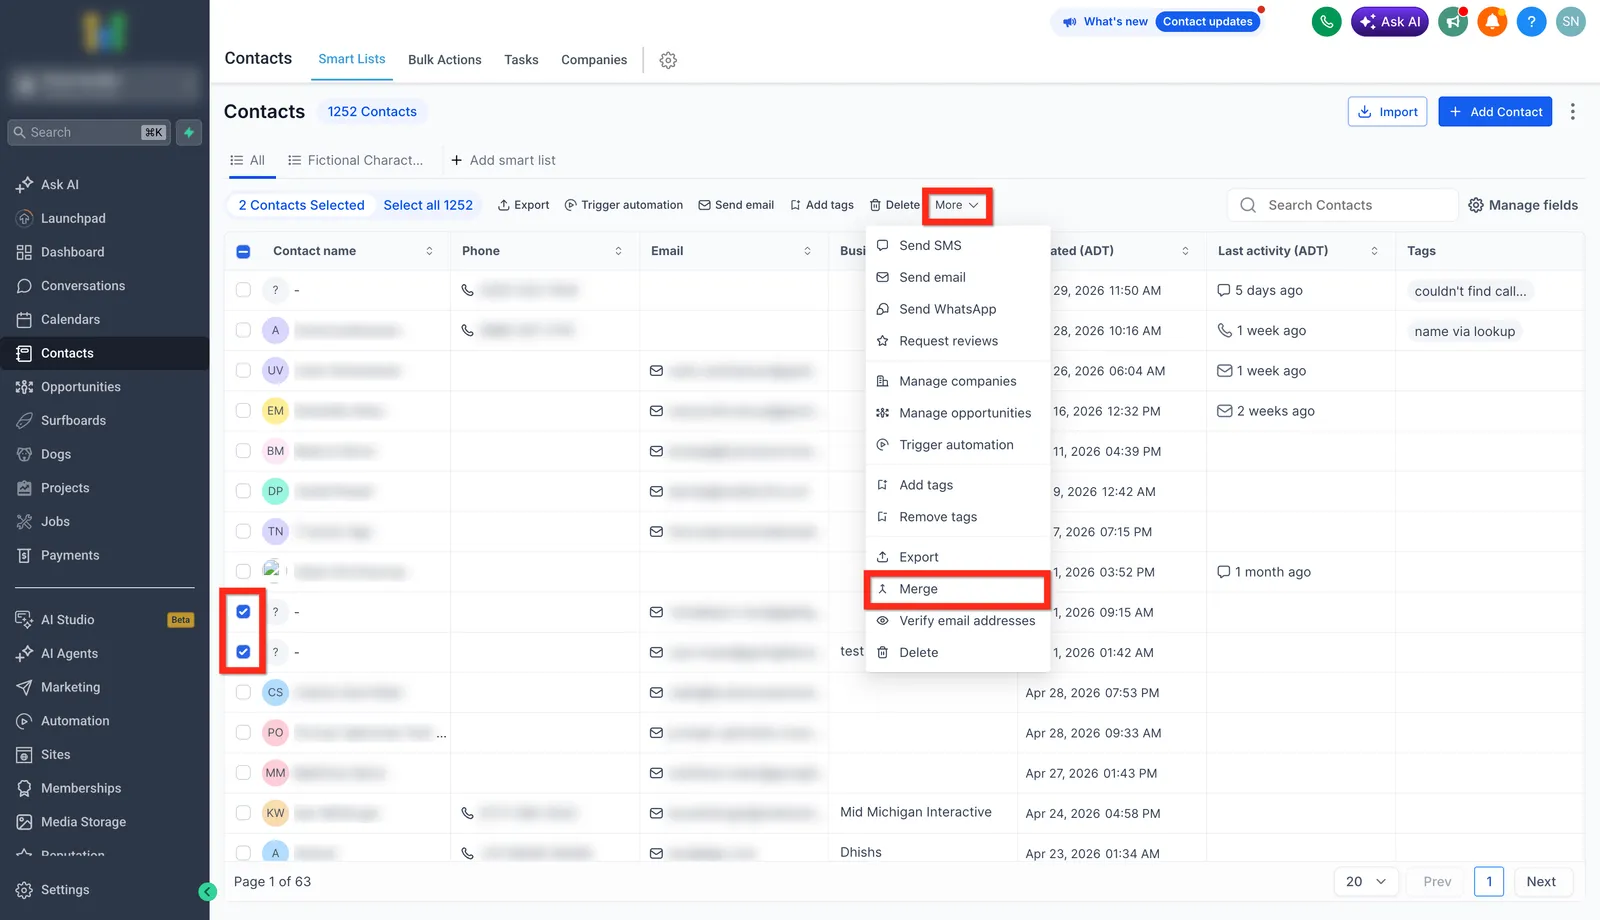Select the checkbox for contact TN
This screenshot has width=1600, height=920.
[x=243, y=531]
